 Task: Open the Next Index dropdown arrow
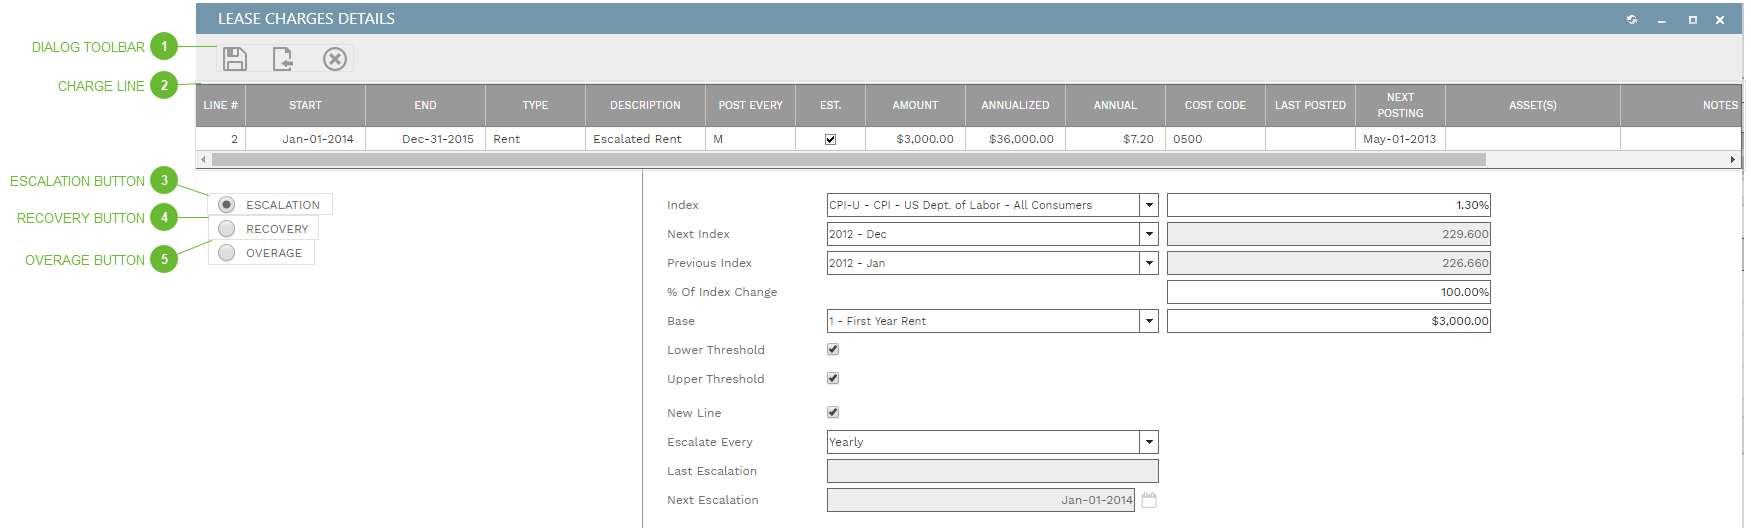1149,234
